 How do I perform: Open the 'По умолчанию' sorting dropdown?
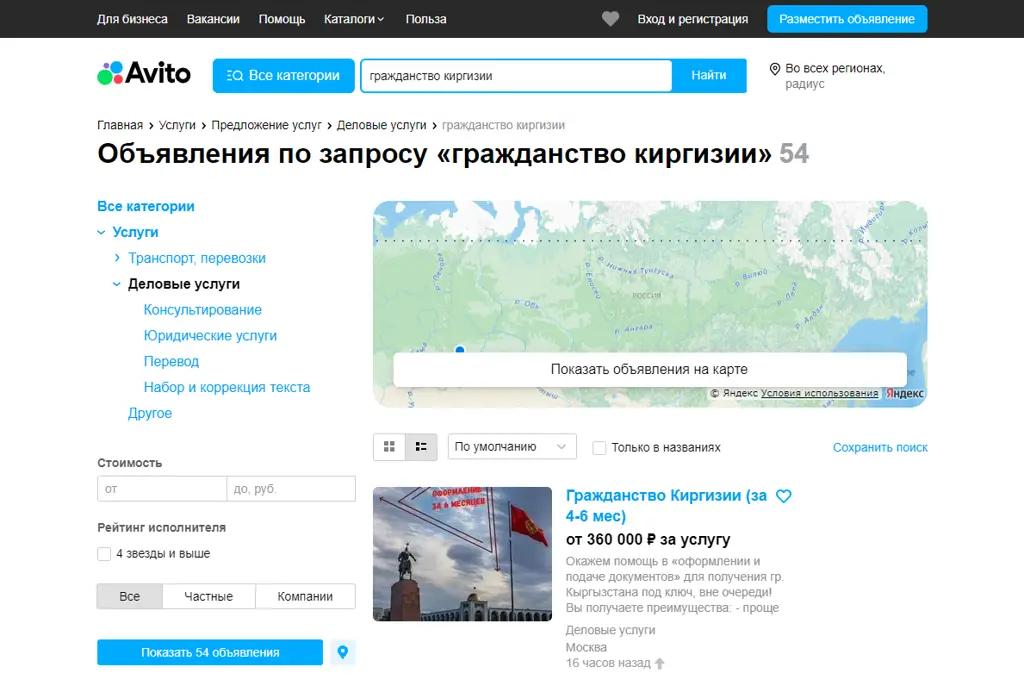click(x=512, y=446)
